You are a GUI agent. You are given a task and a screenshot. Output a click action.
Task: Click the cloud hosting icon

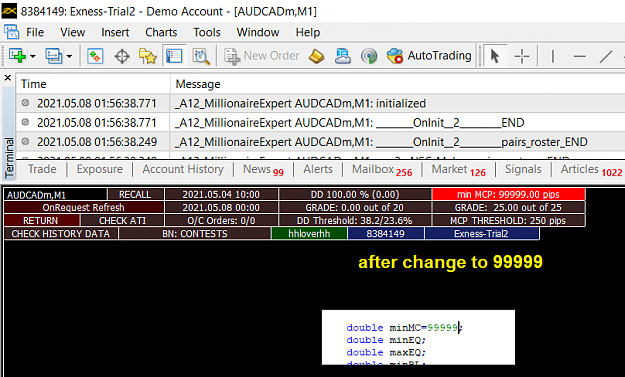tap(343, 56)
